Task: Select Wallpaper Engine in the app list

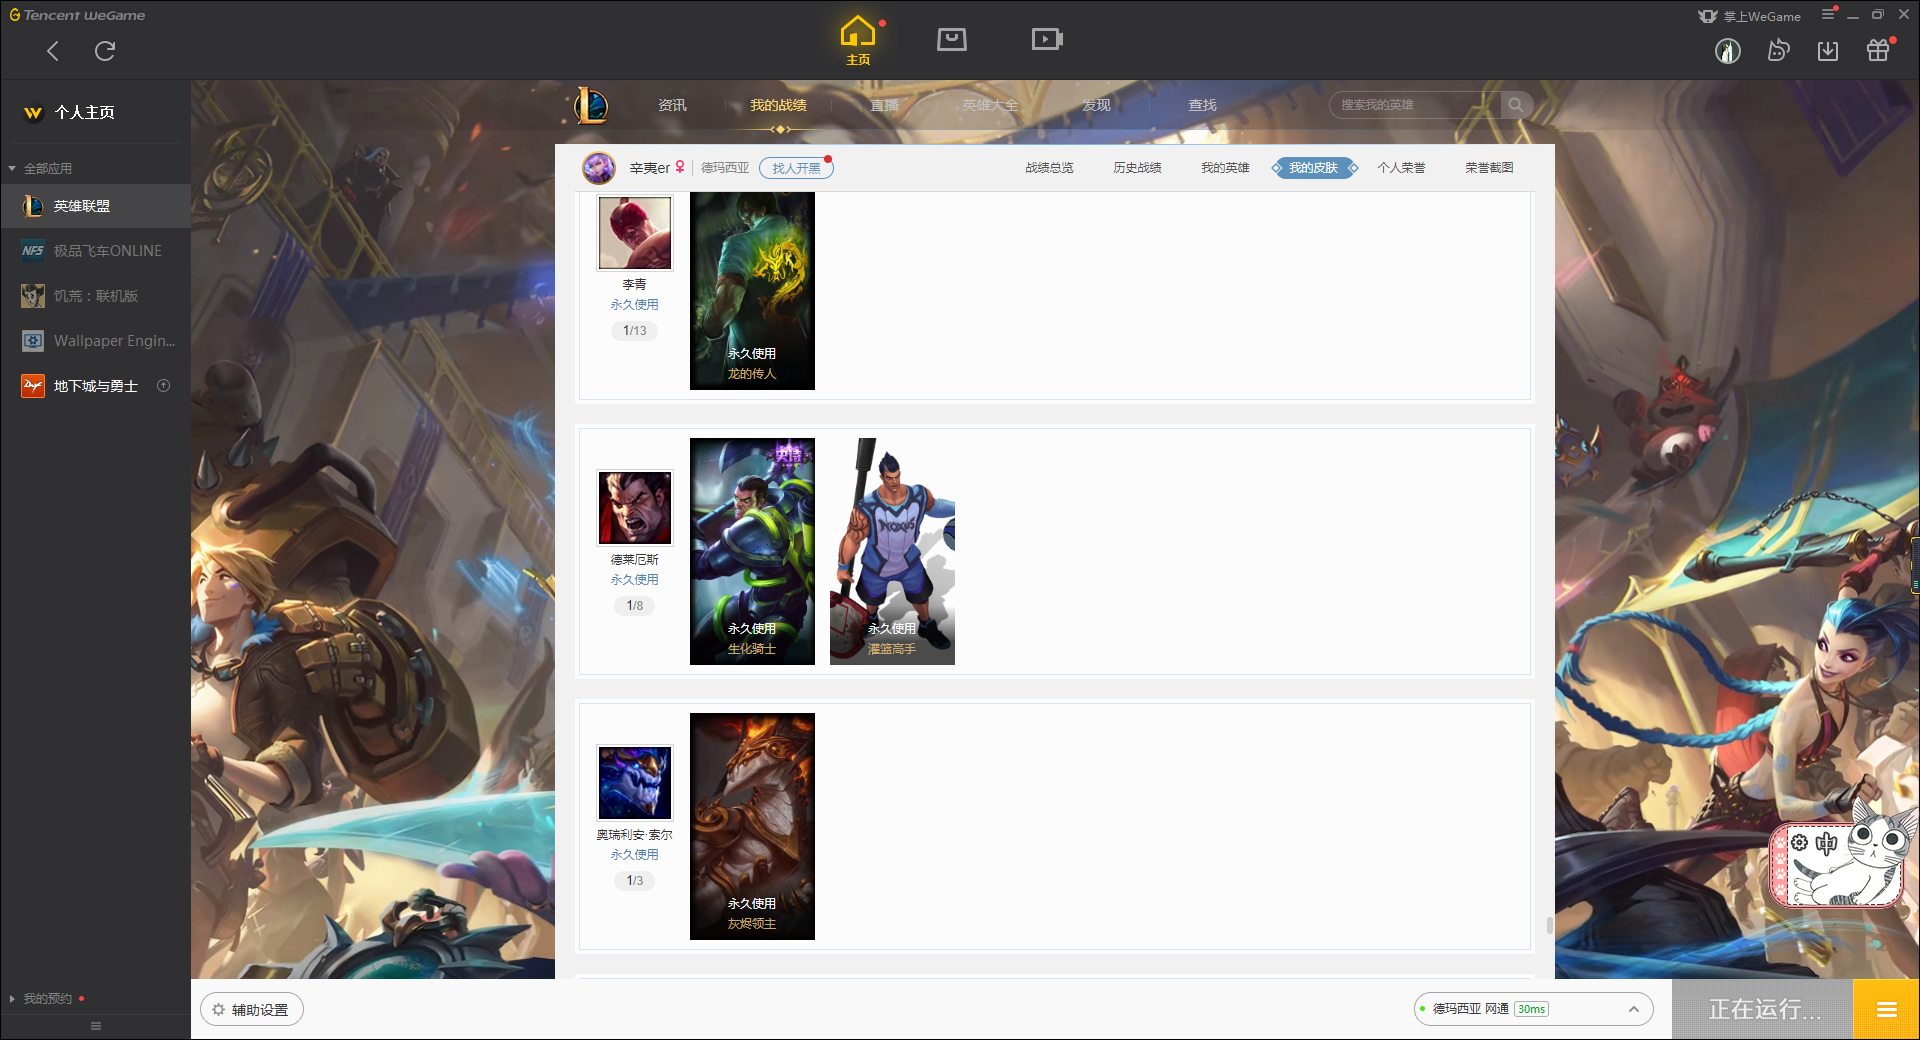Action: [95, 341]
